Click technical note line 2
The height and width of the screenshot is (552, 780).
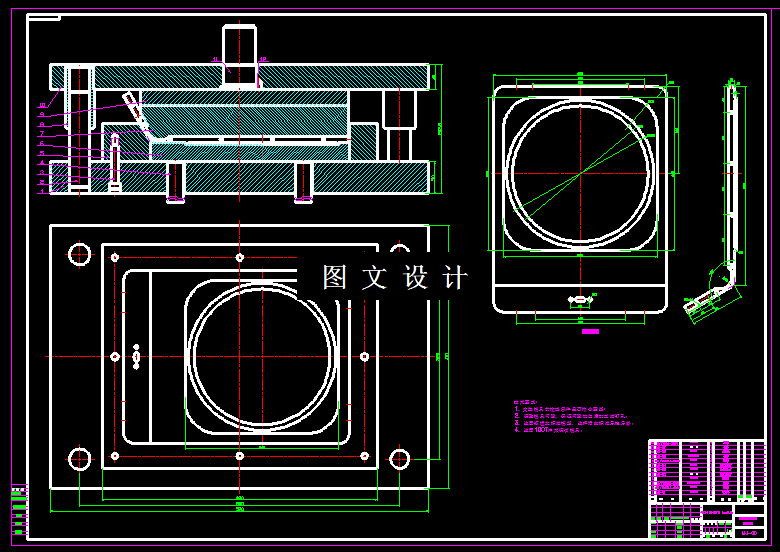(571, 416)
